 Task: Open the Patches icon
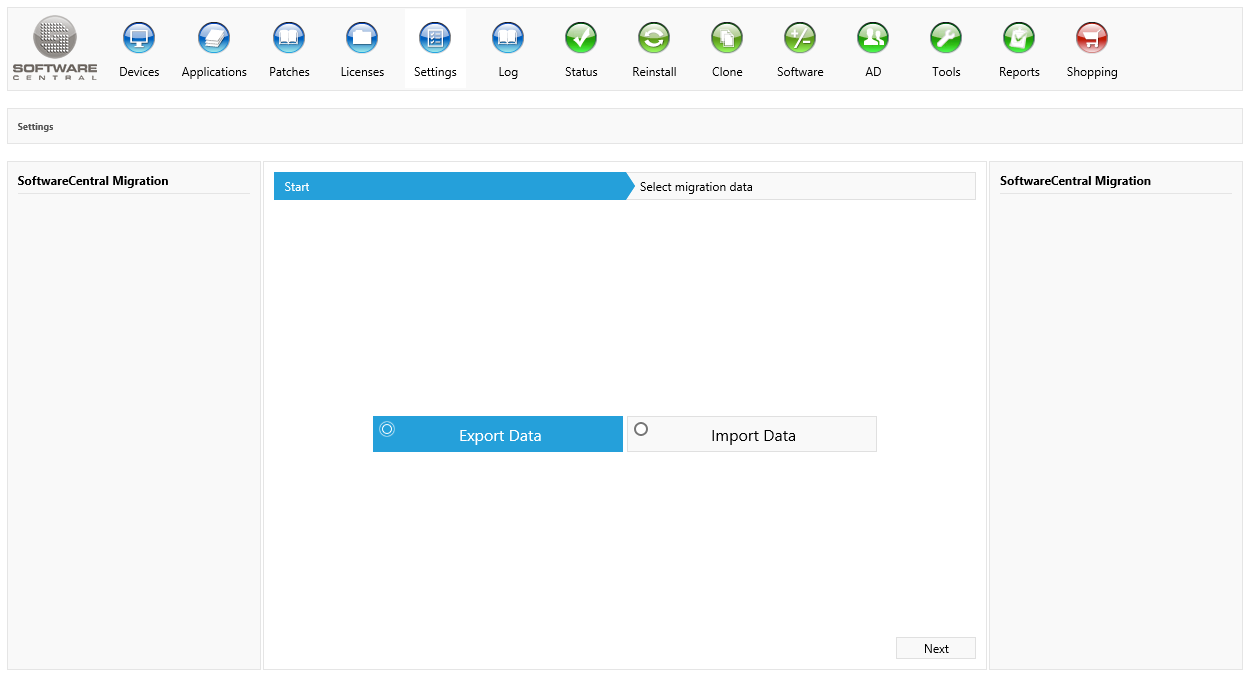pos(289,39)
